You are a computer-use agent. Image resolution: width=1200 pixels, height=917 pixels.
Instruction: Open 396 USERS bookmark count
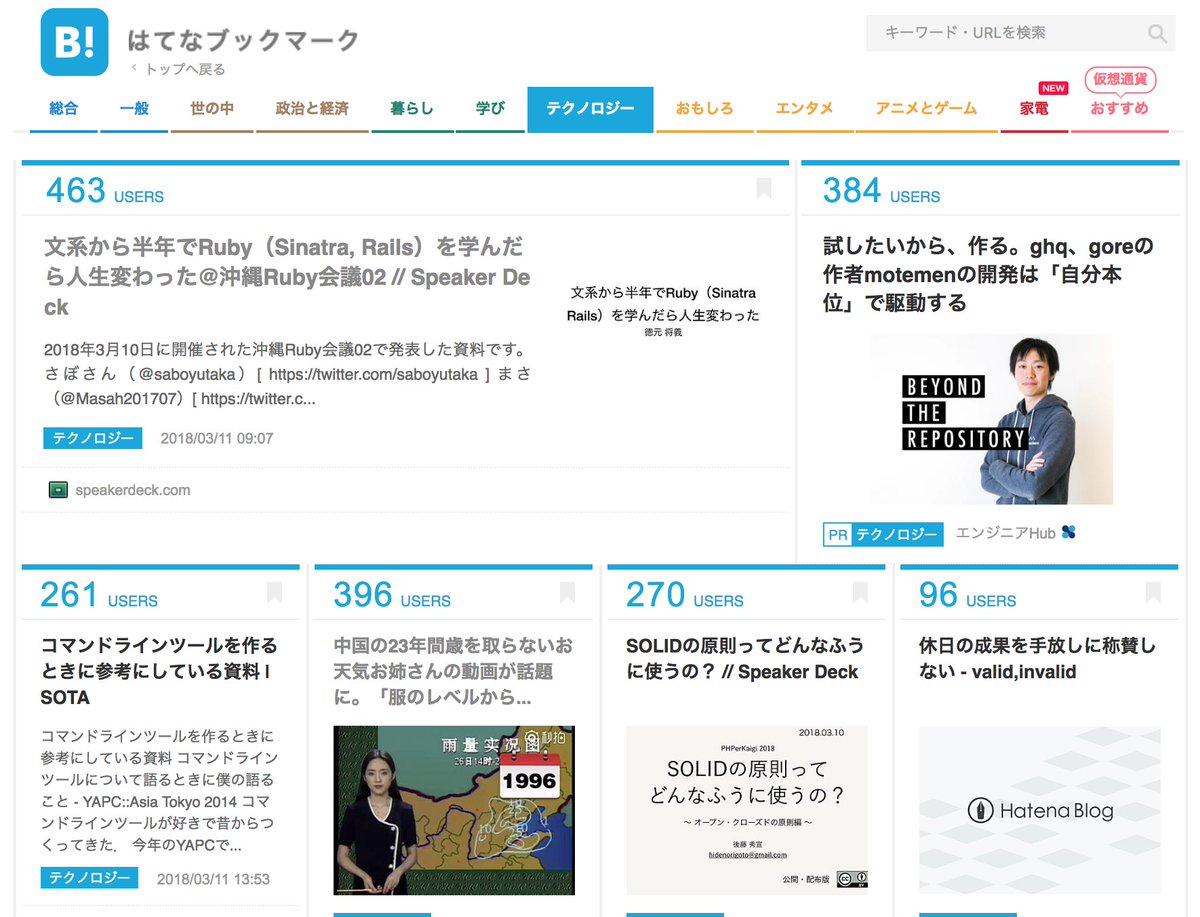[x=392, y=595]
